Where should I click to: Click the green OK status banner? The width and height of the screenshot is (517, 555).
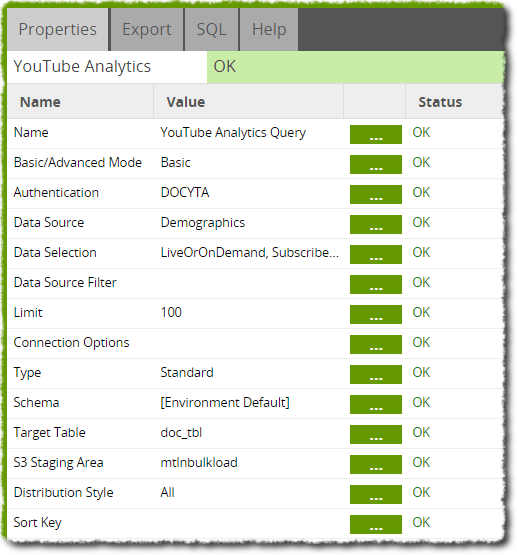[356, 67]
